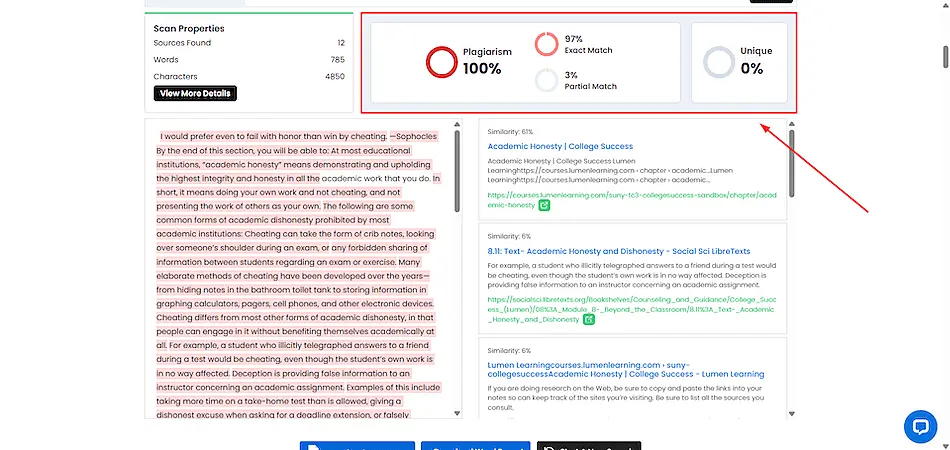Viewport: 950px width, 450px height.
Task: Follow the green courses.lumenlearning.com URL link
Action: pos(631,200)
